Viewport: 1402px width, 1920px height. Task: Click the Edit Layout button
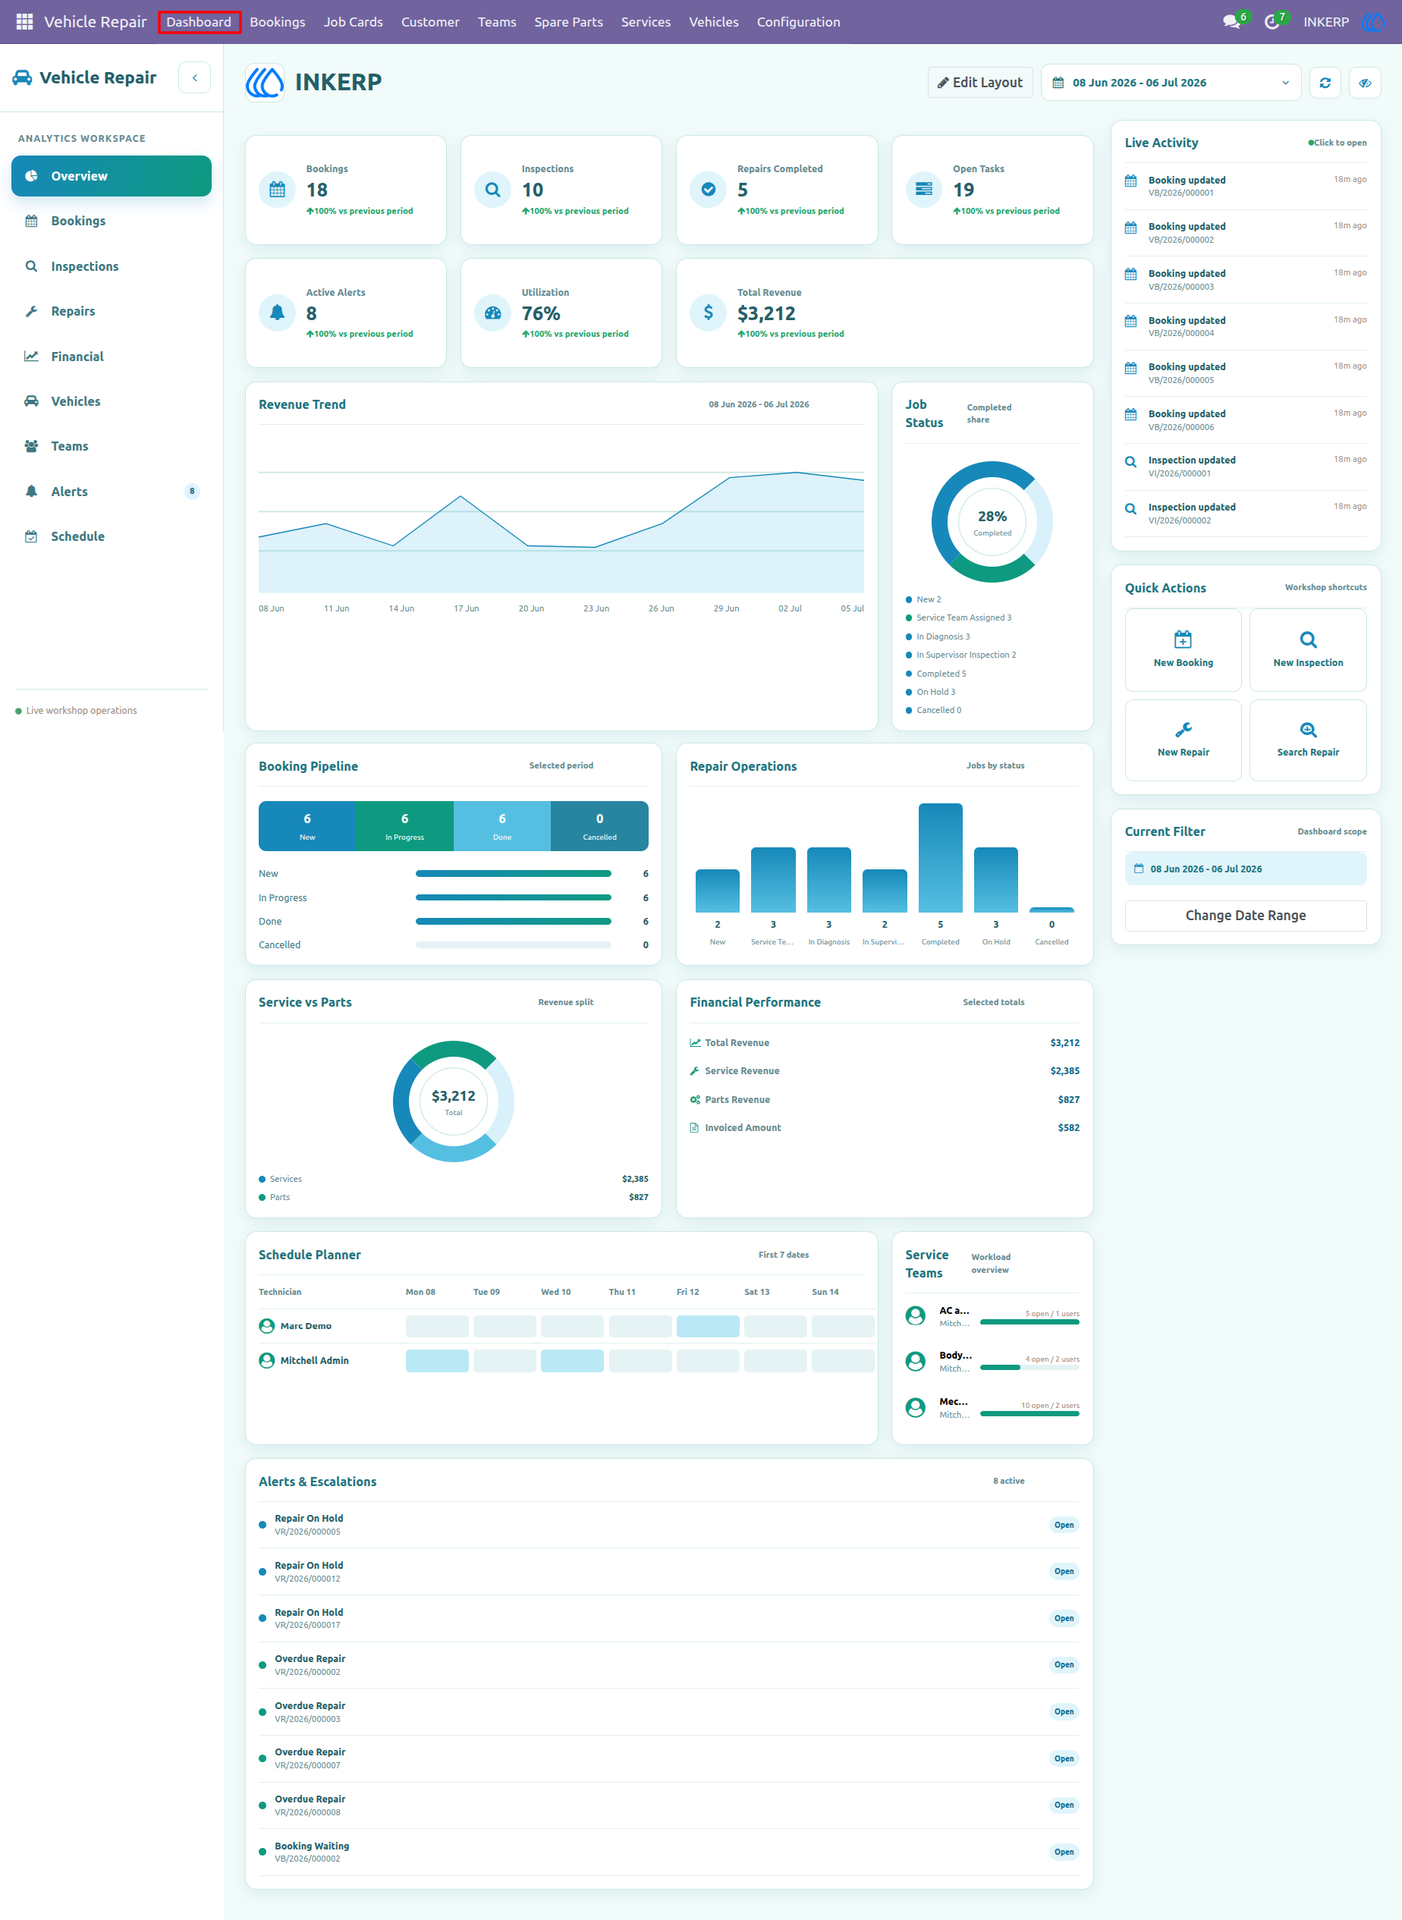pos(980,83)
